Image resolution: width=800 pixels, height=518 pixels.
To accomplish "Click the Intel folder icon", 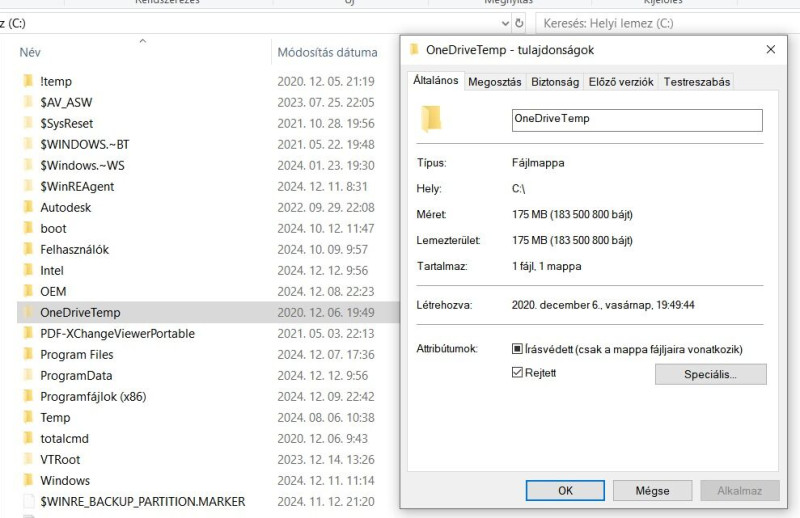I will point(28,270).
